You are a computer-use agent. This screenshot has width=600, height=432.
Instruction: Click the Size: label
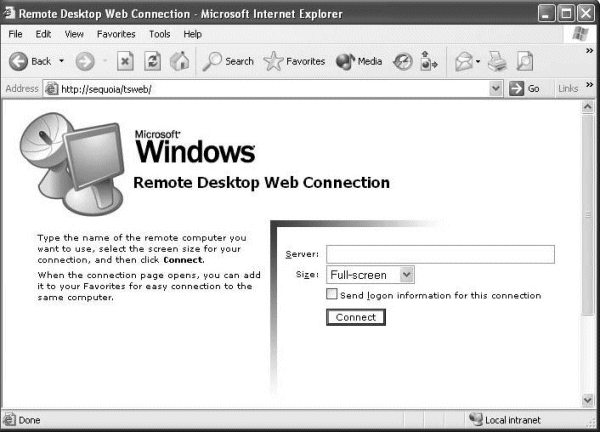pos(307,275)
